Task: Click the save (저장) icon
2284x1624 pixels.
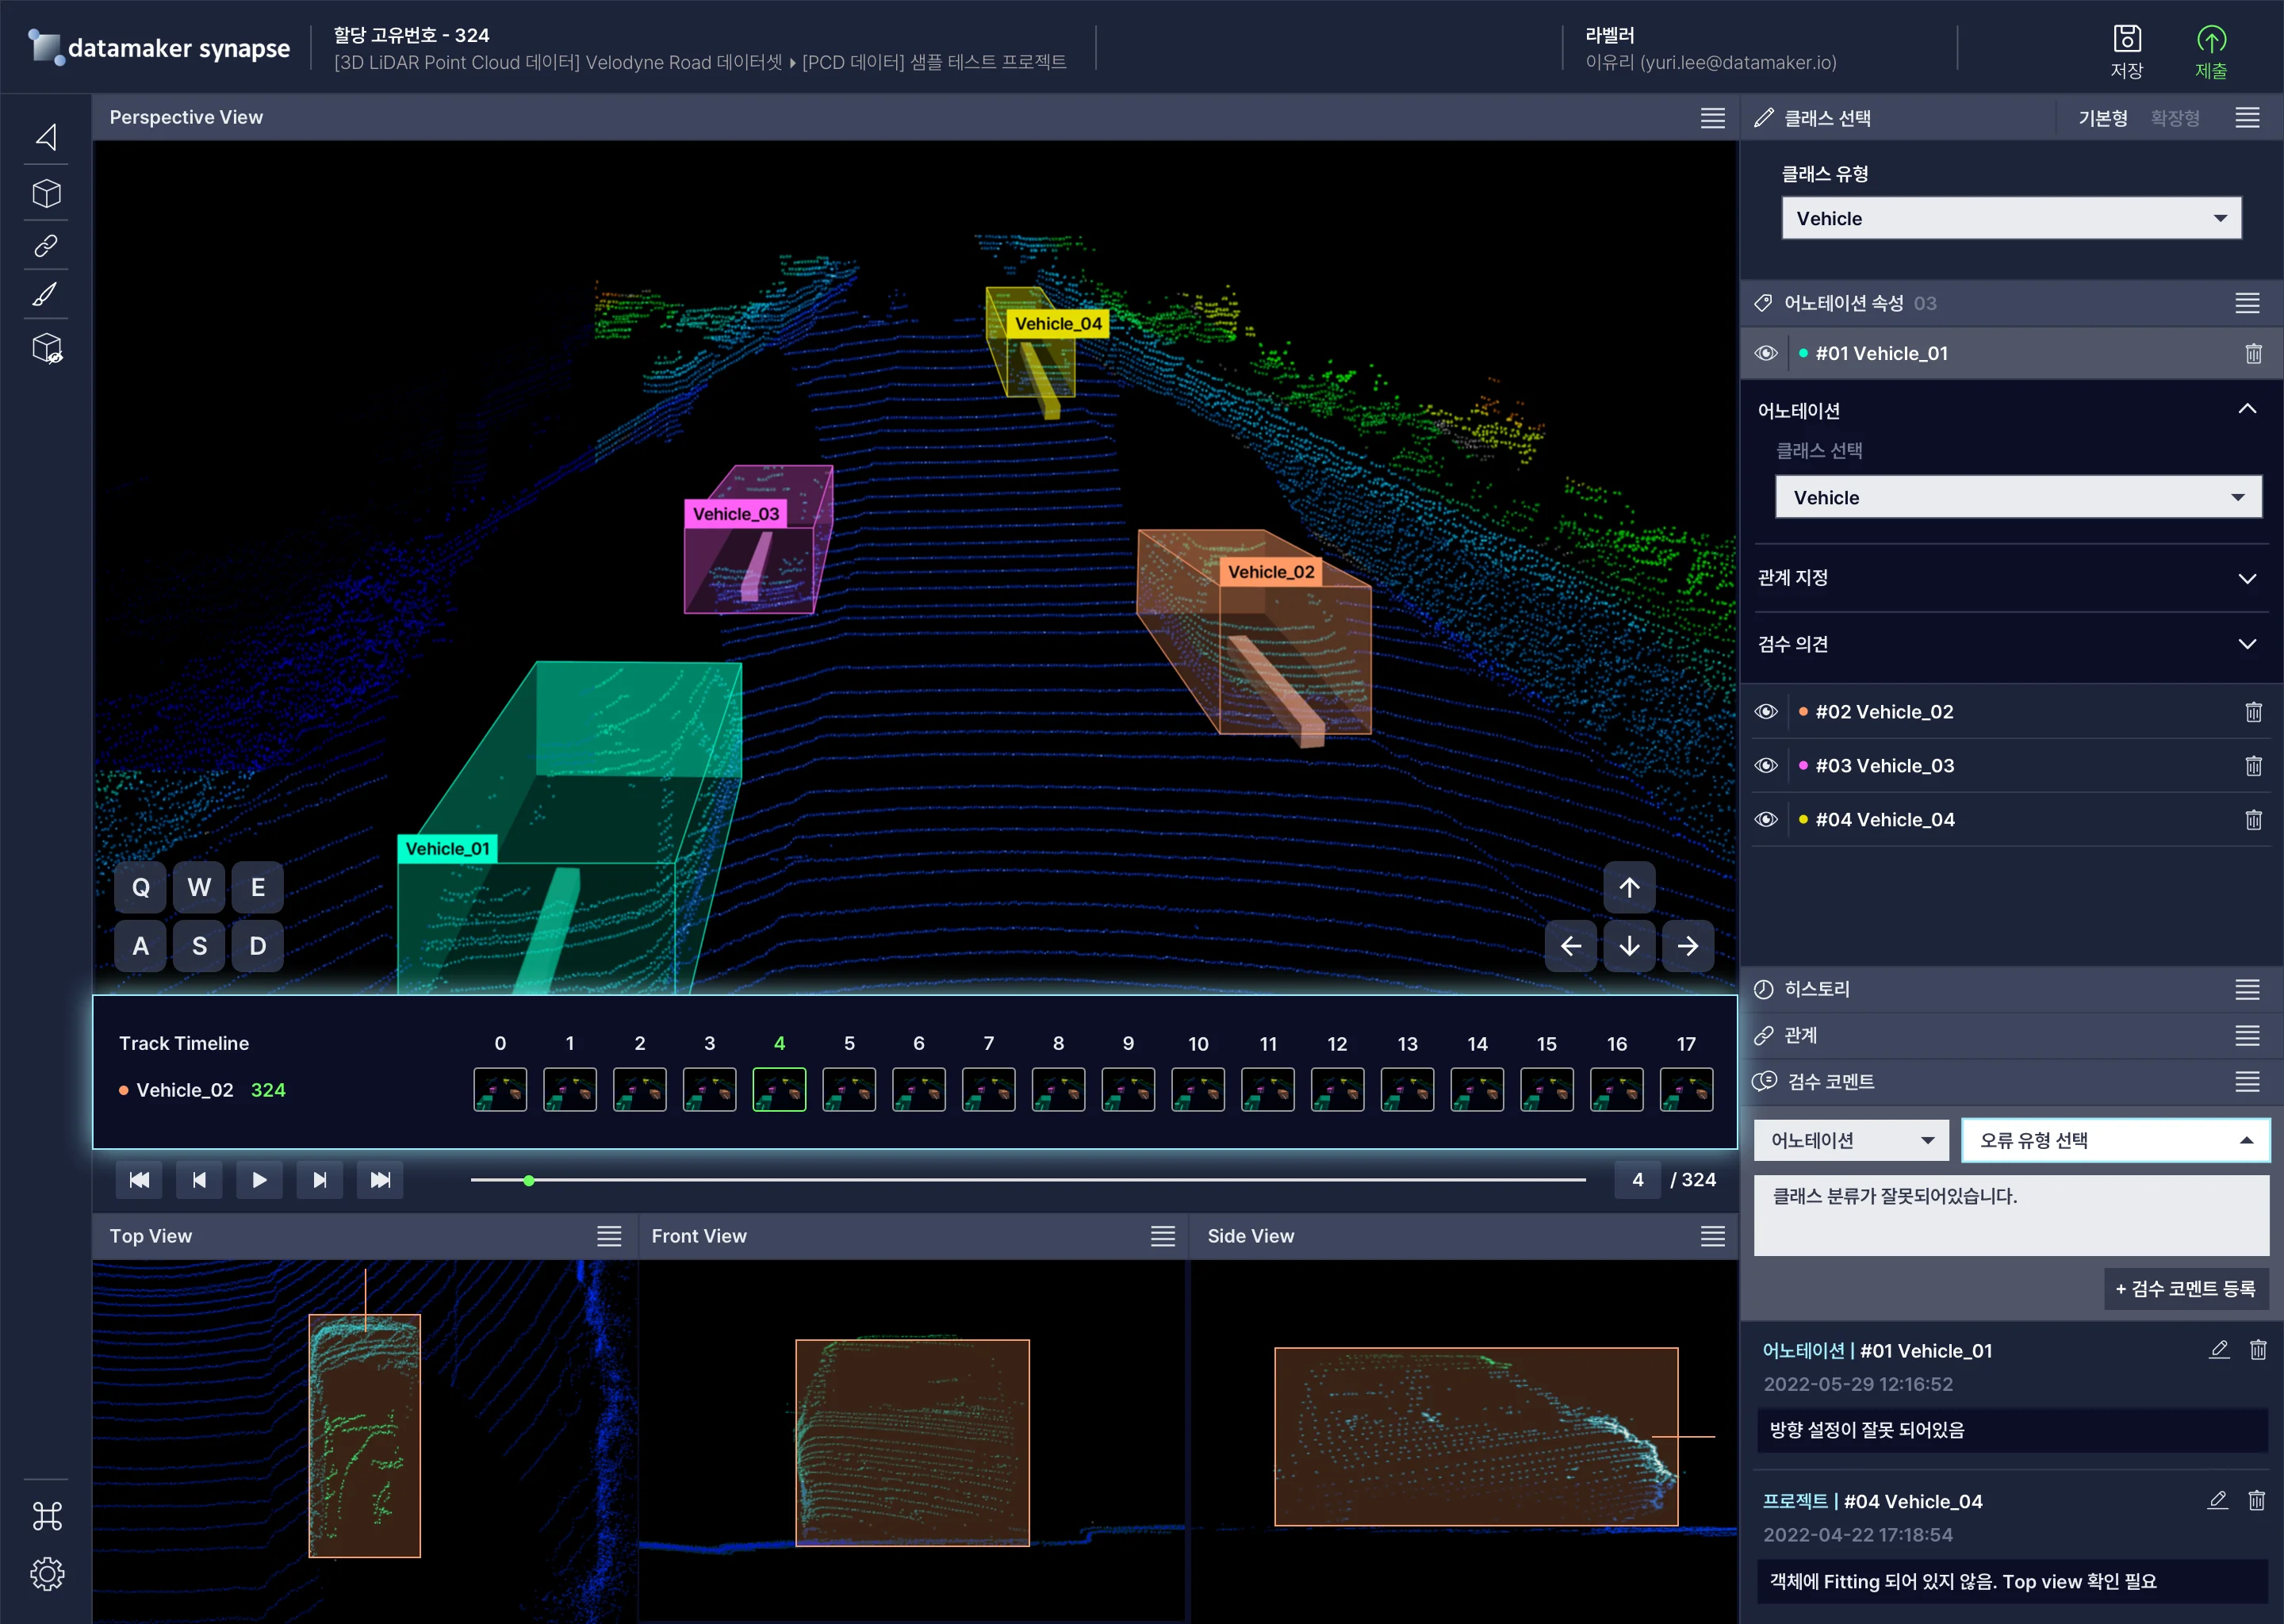Action: coord(2126,40)
